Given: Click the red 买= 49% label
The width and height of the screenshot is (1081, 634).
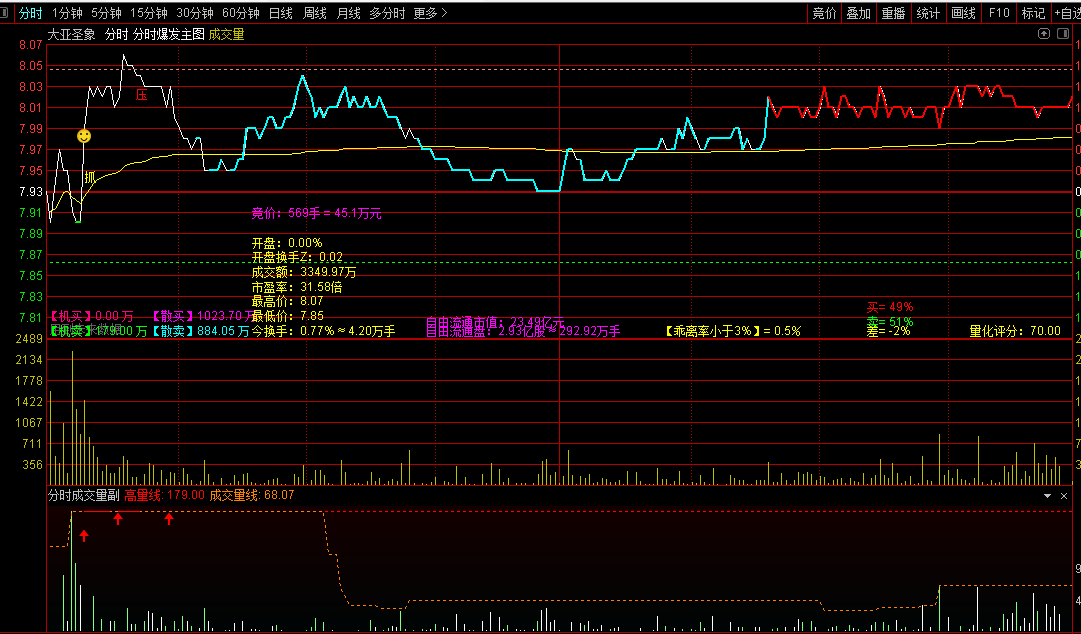Looking at the screenshot, I should [890, 307].
